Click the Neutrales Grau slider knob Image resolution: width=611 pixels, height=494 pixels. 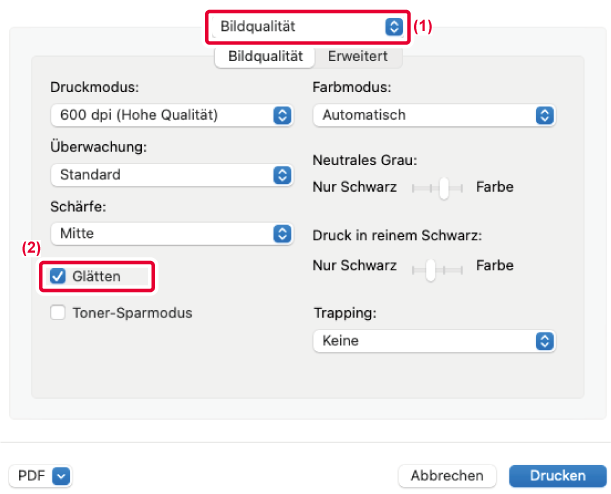[444, 188]
